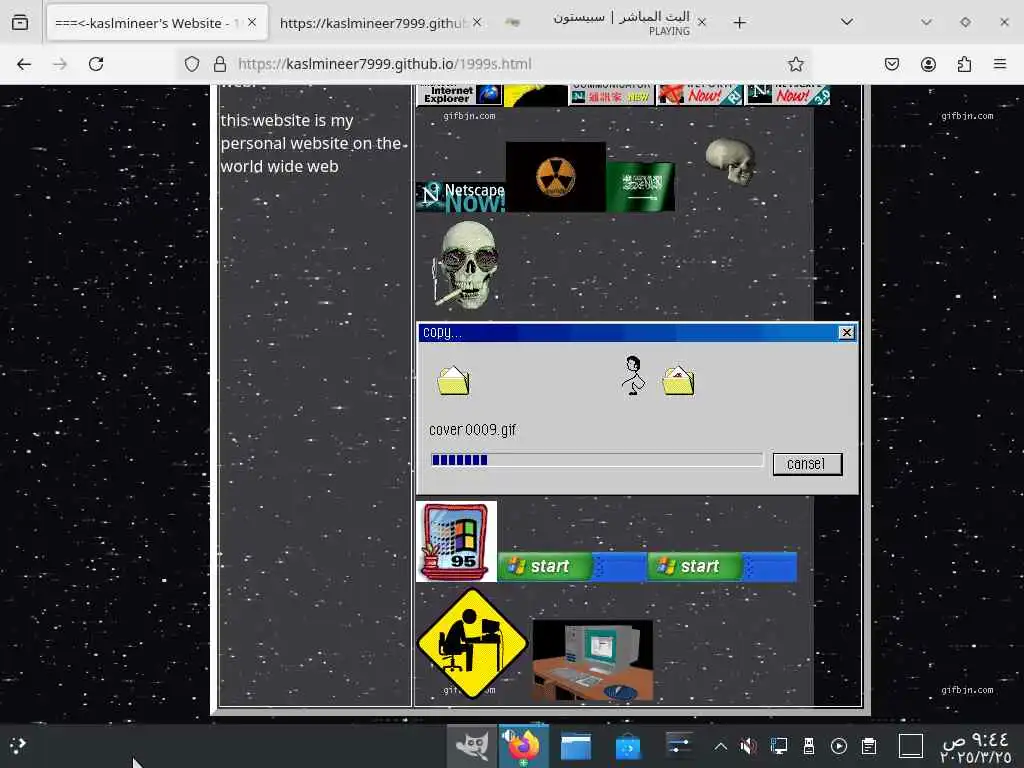
Task: Click the yellow computer user warning sign
Action: [472, 643]
